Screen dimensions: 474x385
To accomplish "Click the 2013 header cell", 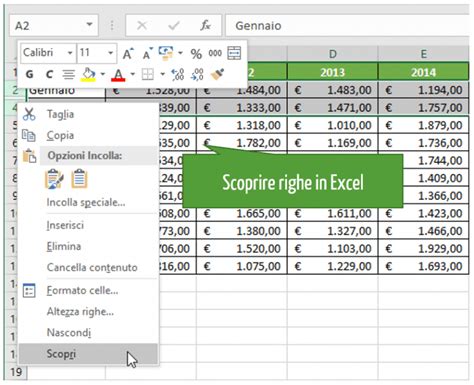I will [x=333, y=72].
